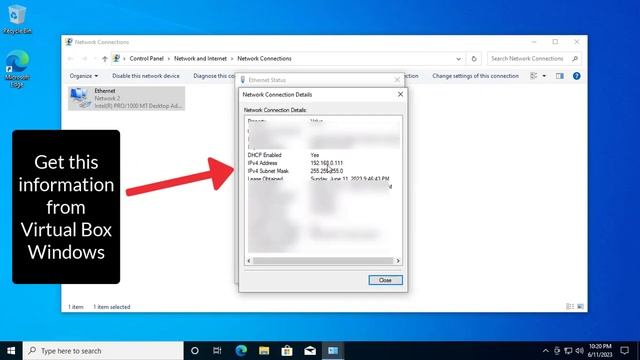
Task: Switch to large icons view in status bar
Action: click(x=580, y=307)
